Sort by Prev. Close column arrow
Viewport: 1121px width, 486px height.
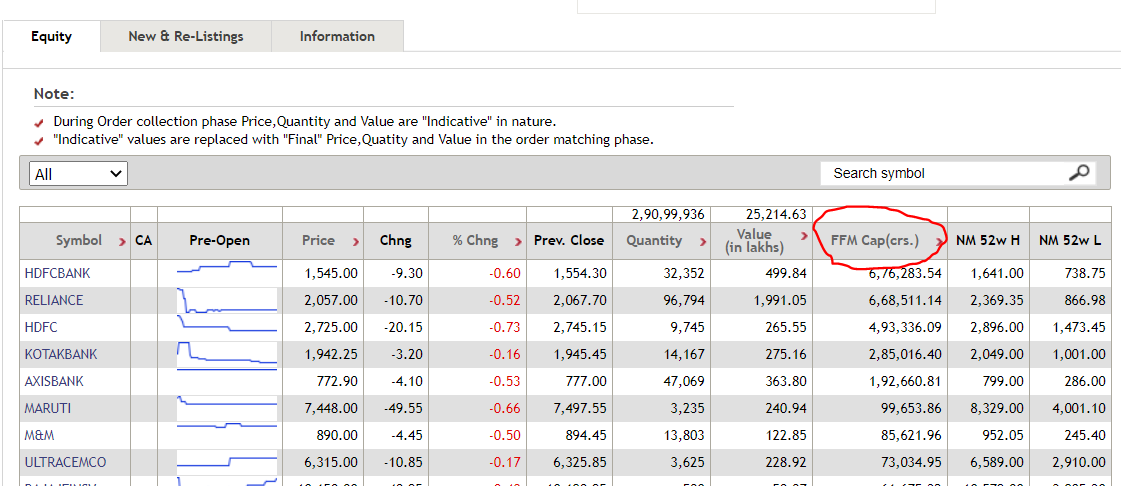click(612, 241)
